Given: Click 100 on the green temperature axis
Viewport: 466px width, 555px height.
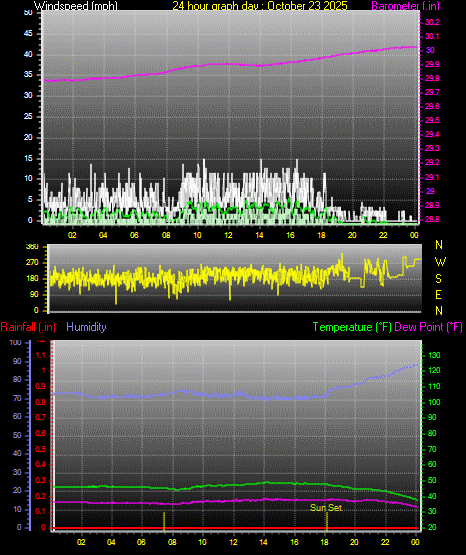Looking at the screenshot, I should (434, 402).
